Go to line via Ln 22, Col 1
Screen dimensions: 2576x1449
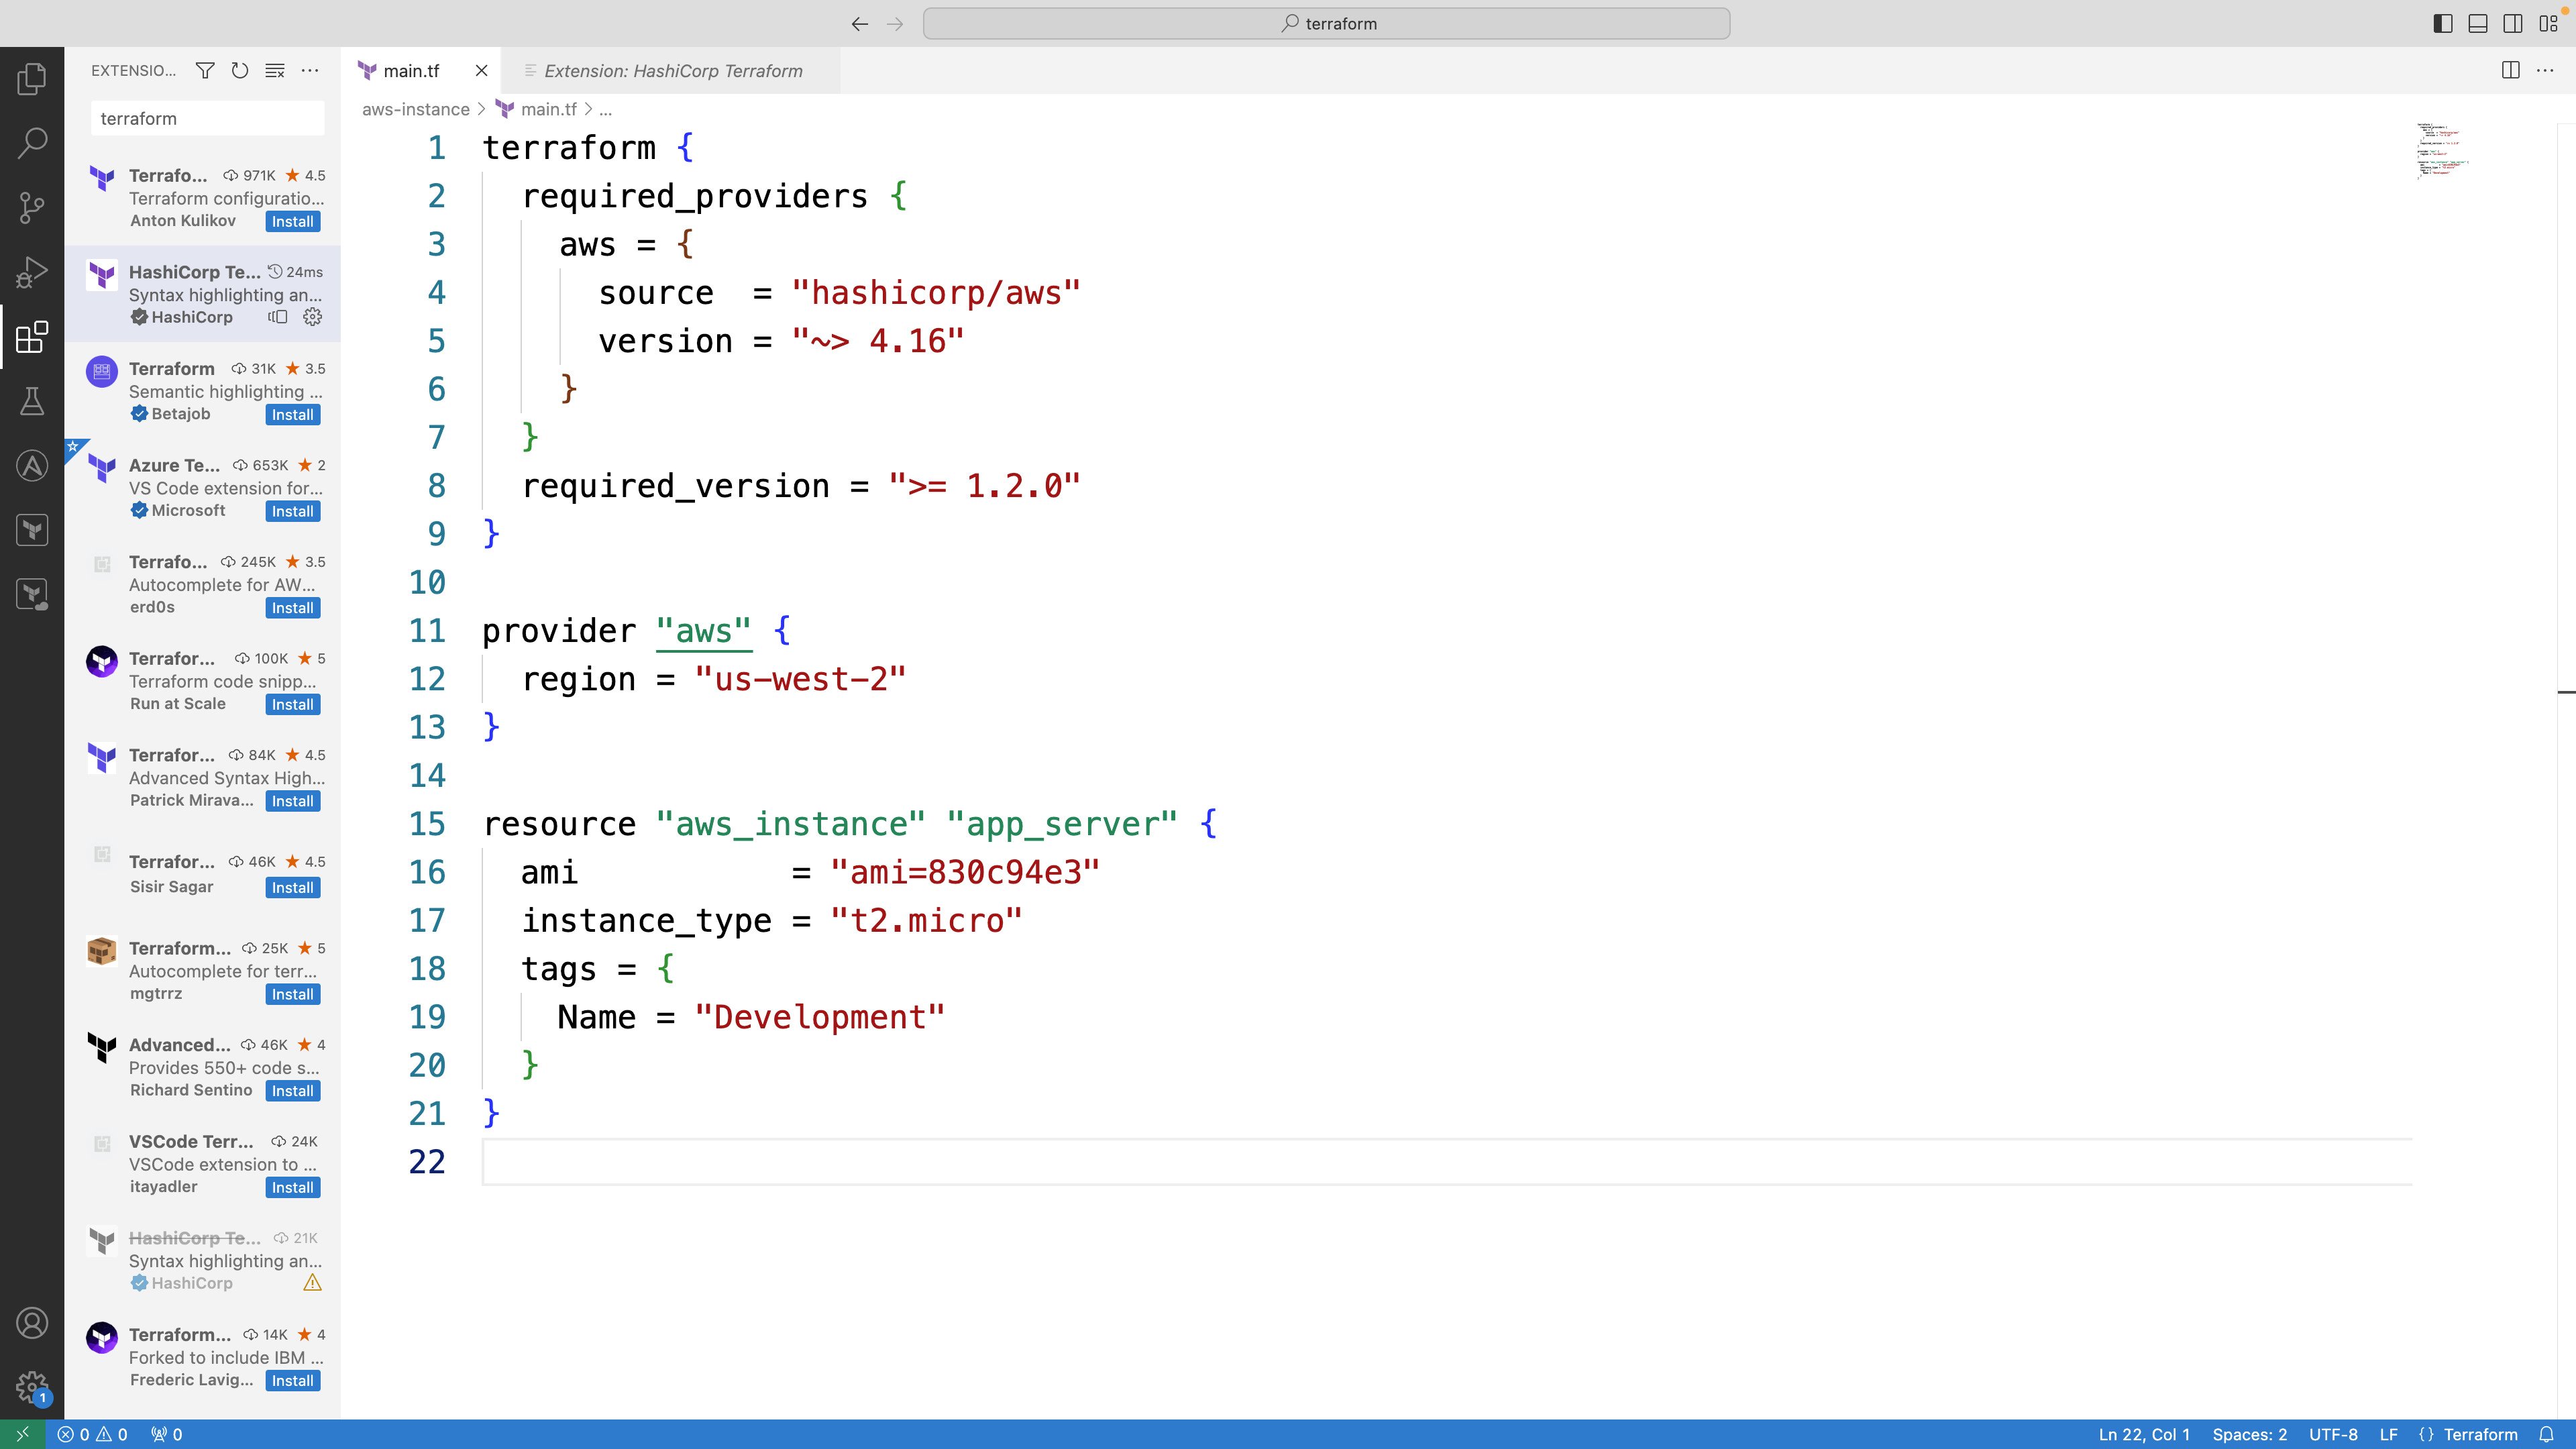click(2143, 1434)
